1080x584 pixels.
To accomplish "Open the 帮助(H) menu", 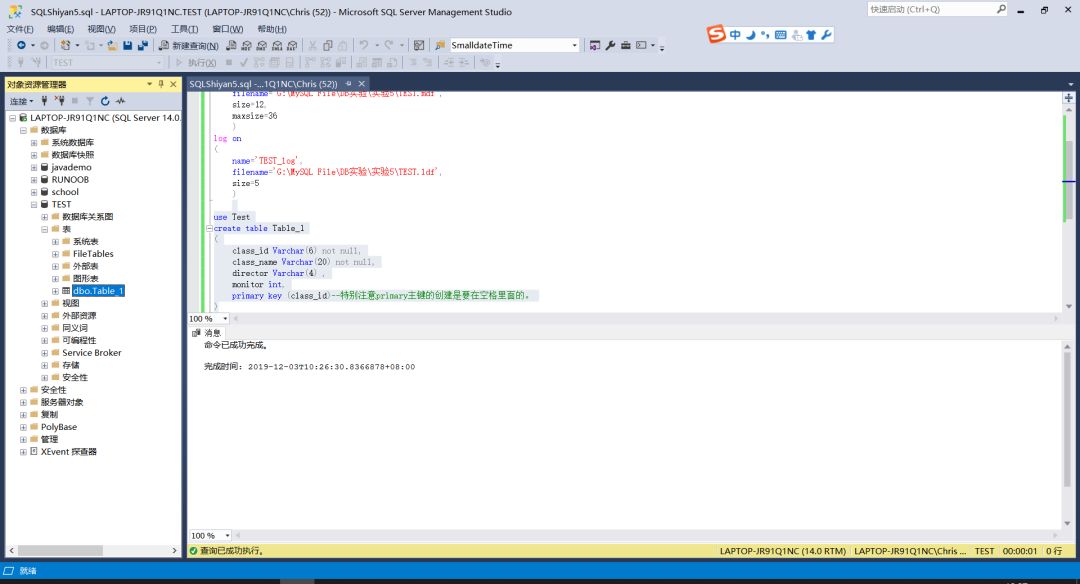I will coord(271,29).
